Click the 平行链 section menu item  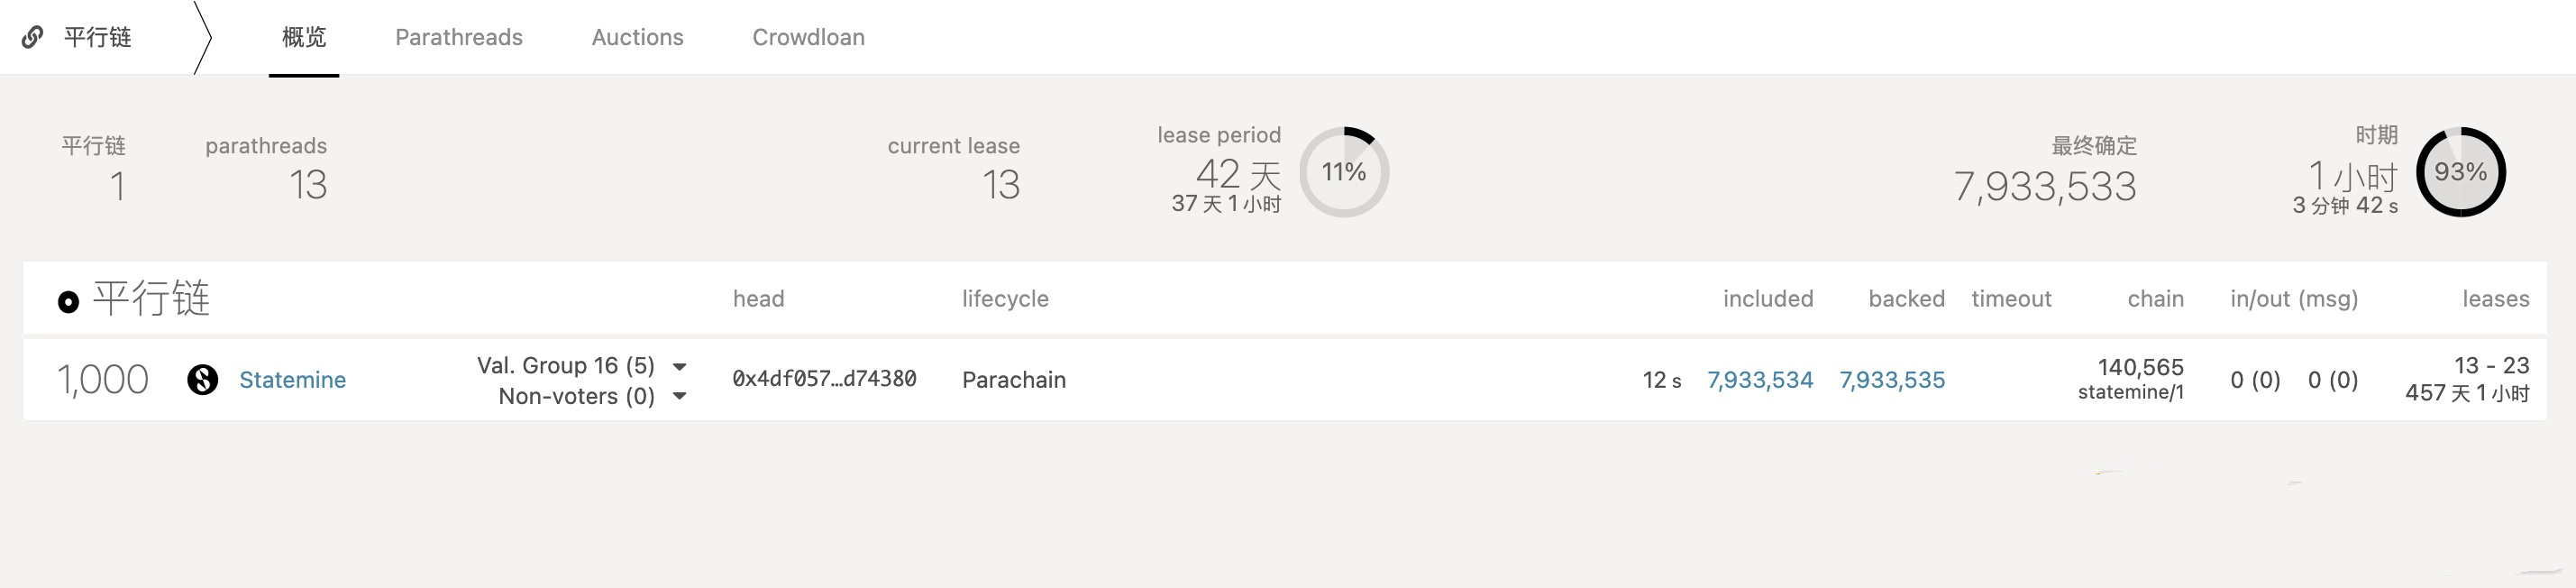tap(97, 37)
